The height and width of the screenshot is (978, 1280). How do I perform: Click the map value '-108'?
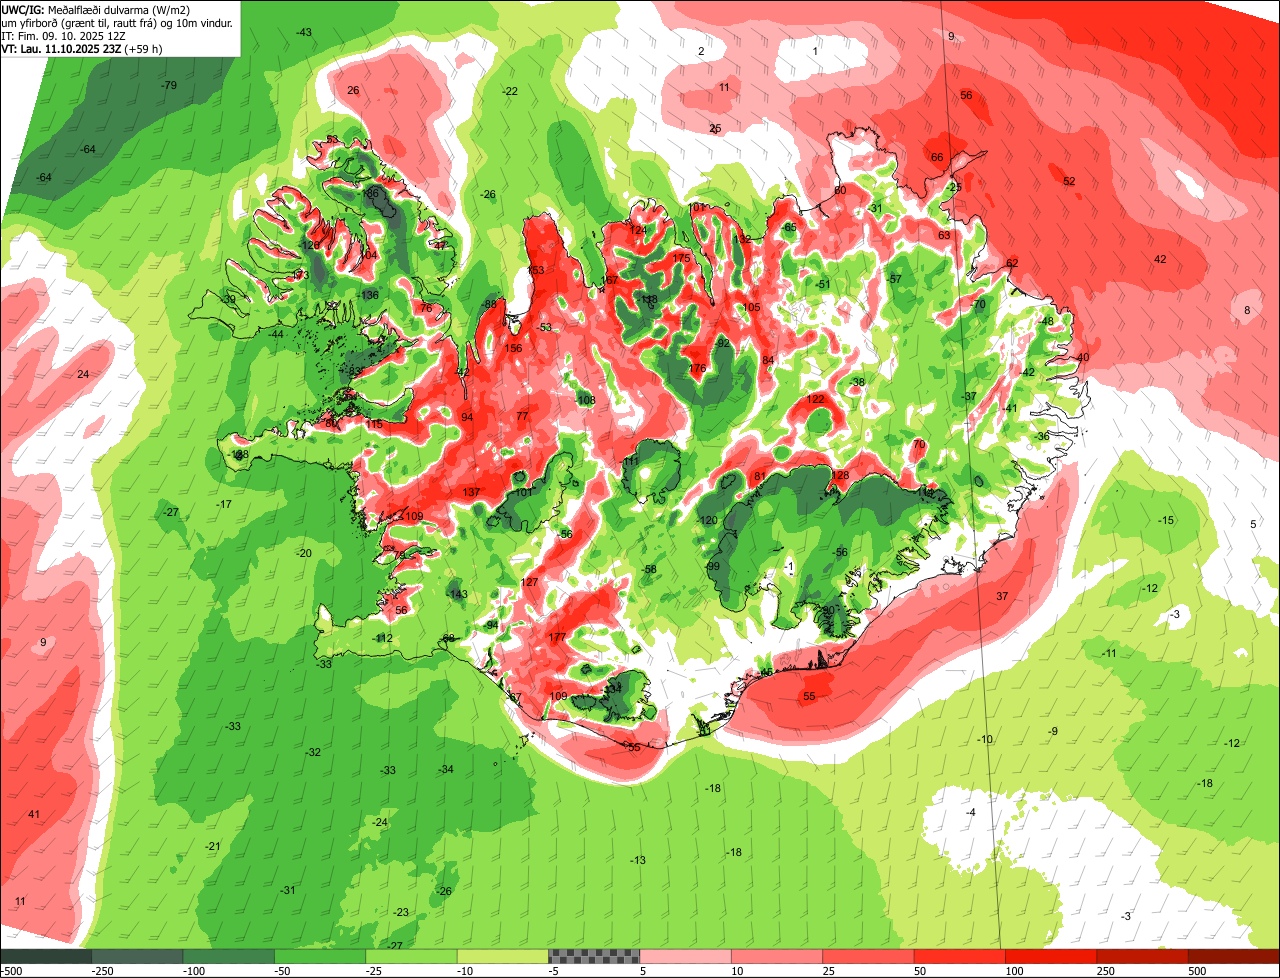[585, 400]
